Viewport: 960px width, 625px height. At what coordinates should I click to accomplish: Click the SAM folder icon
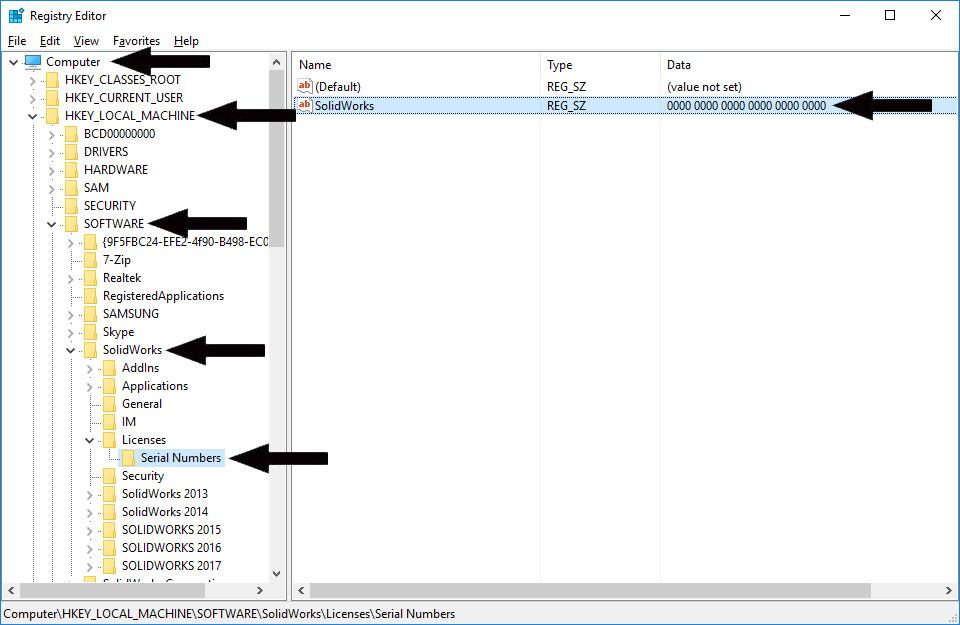click(72, 188)
